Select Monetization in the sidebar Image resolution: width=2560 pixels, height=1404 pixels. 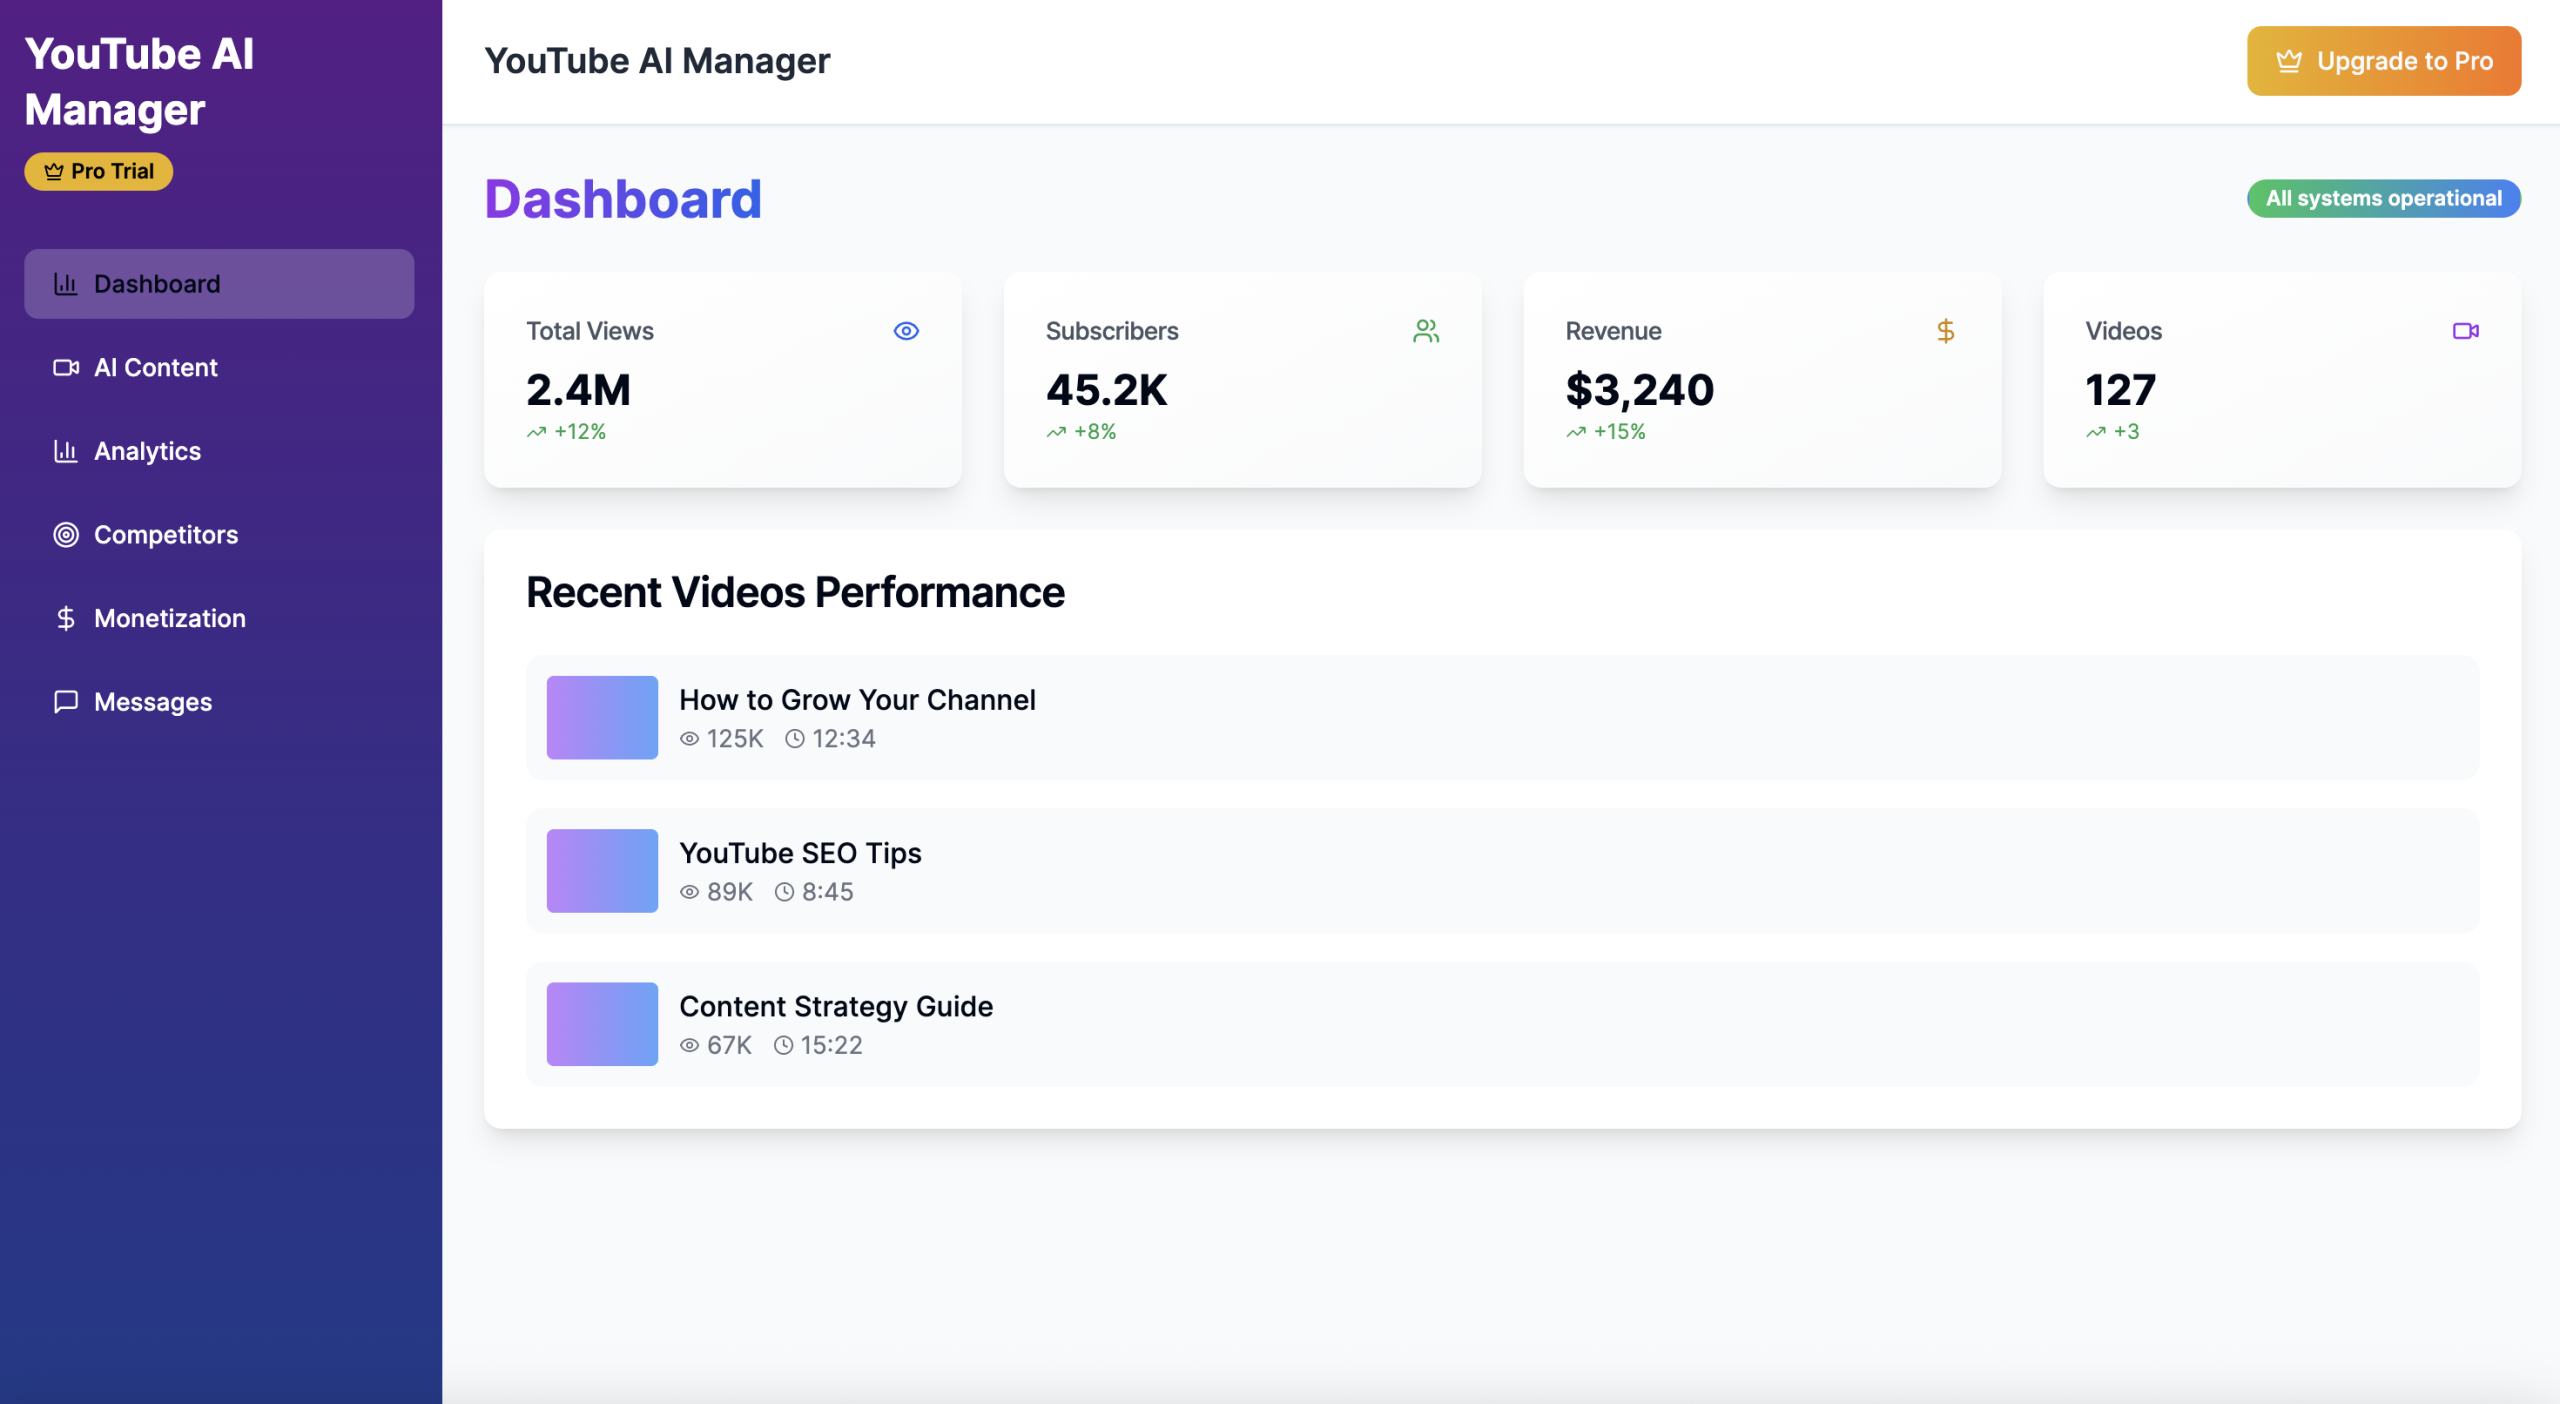(219, 618)
